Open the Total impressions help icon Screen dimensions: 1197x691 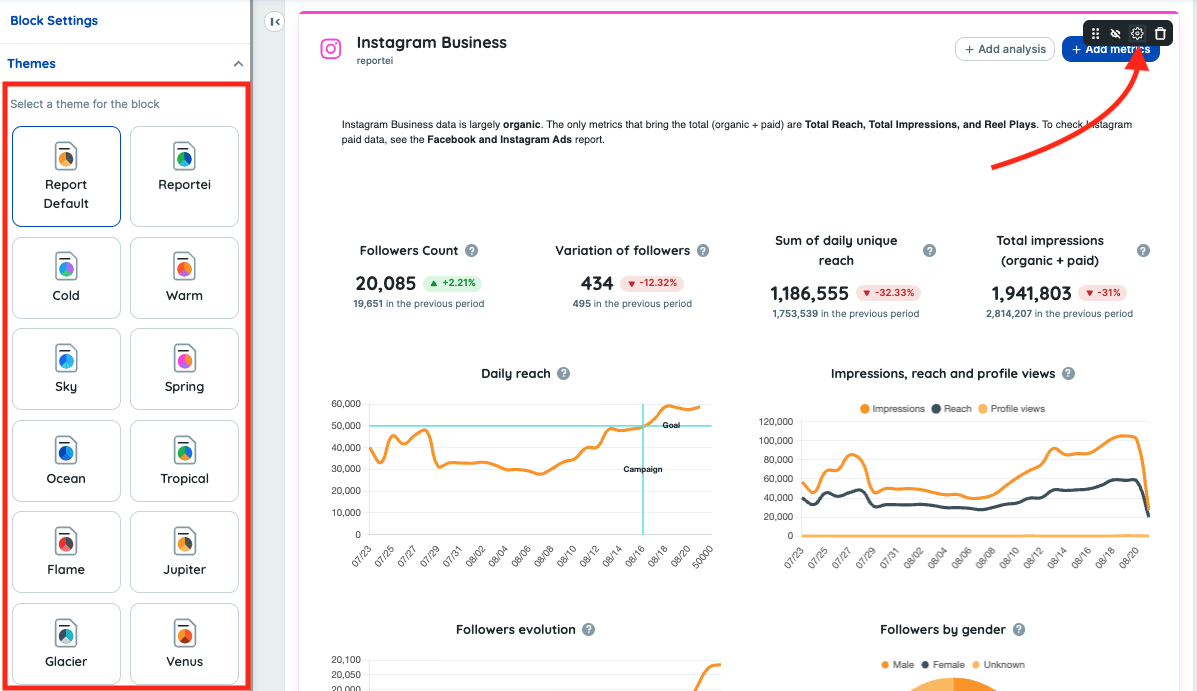click(x=1142, y=250)
